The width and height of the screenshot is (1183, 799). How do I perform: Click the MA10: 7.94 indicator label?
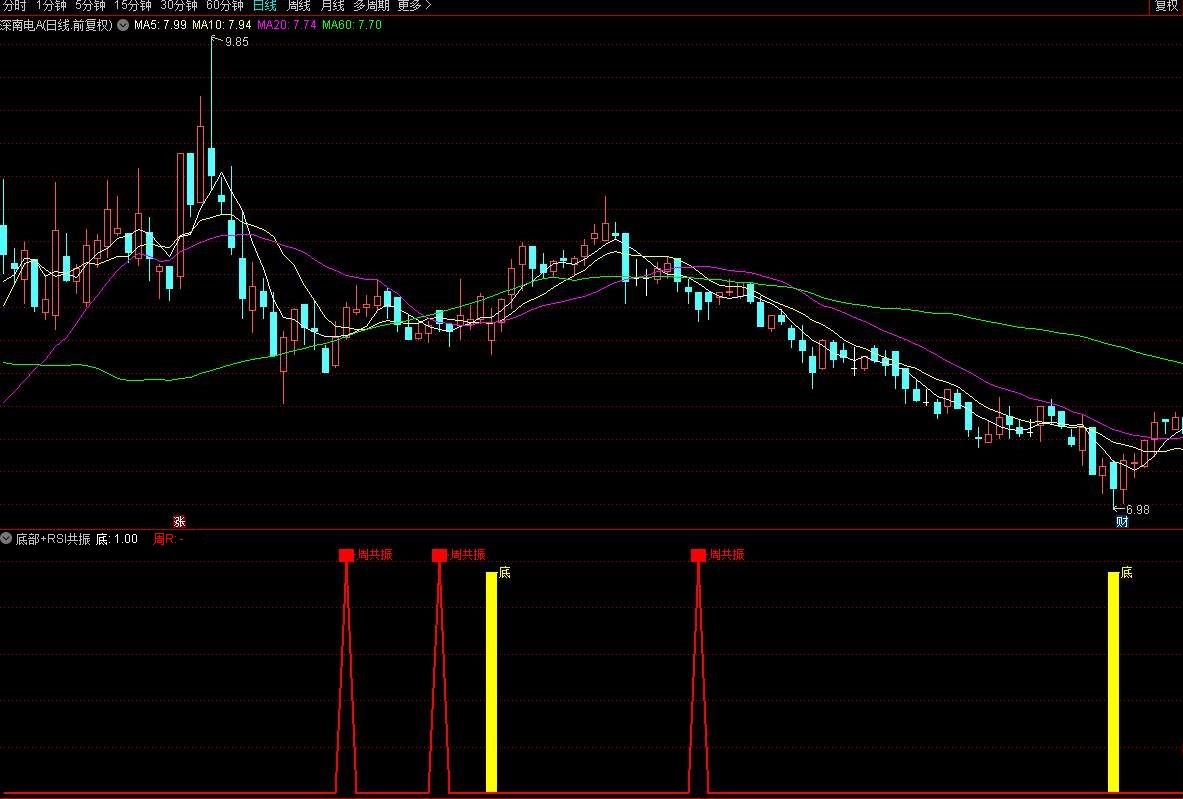pos(222,25)
